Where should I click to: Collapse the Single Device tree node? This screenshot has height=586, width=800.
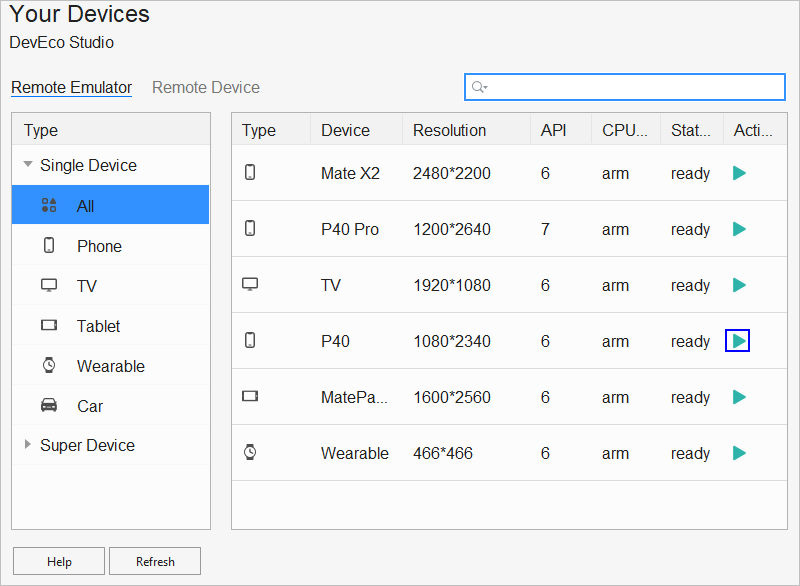point(28,165)
